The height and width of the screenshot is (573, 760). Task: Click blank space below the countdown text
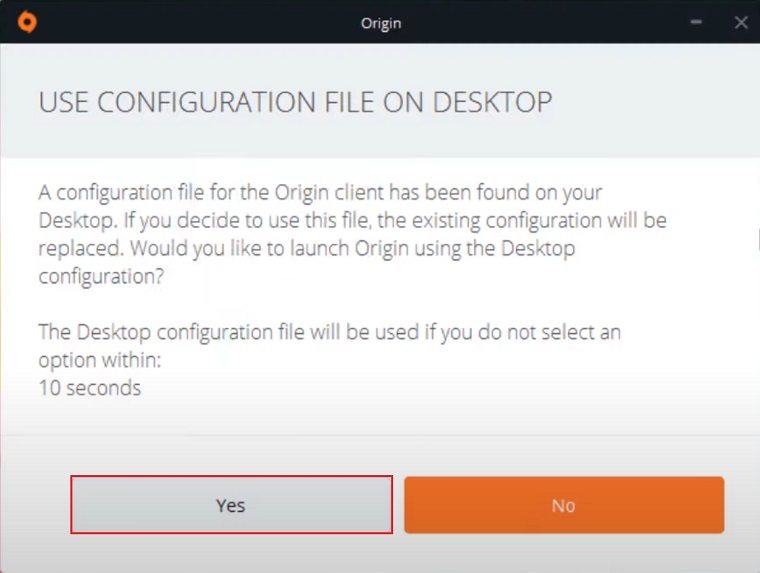pyautogui.click(x=380, y=415)
